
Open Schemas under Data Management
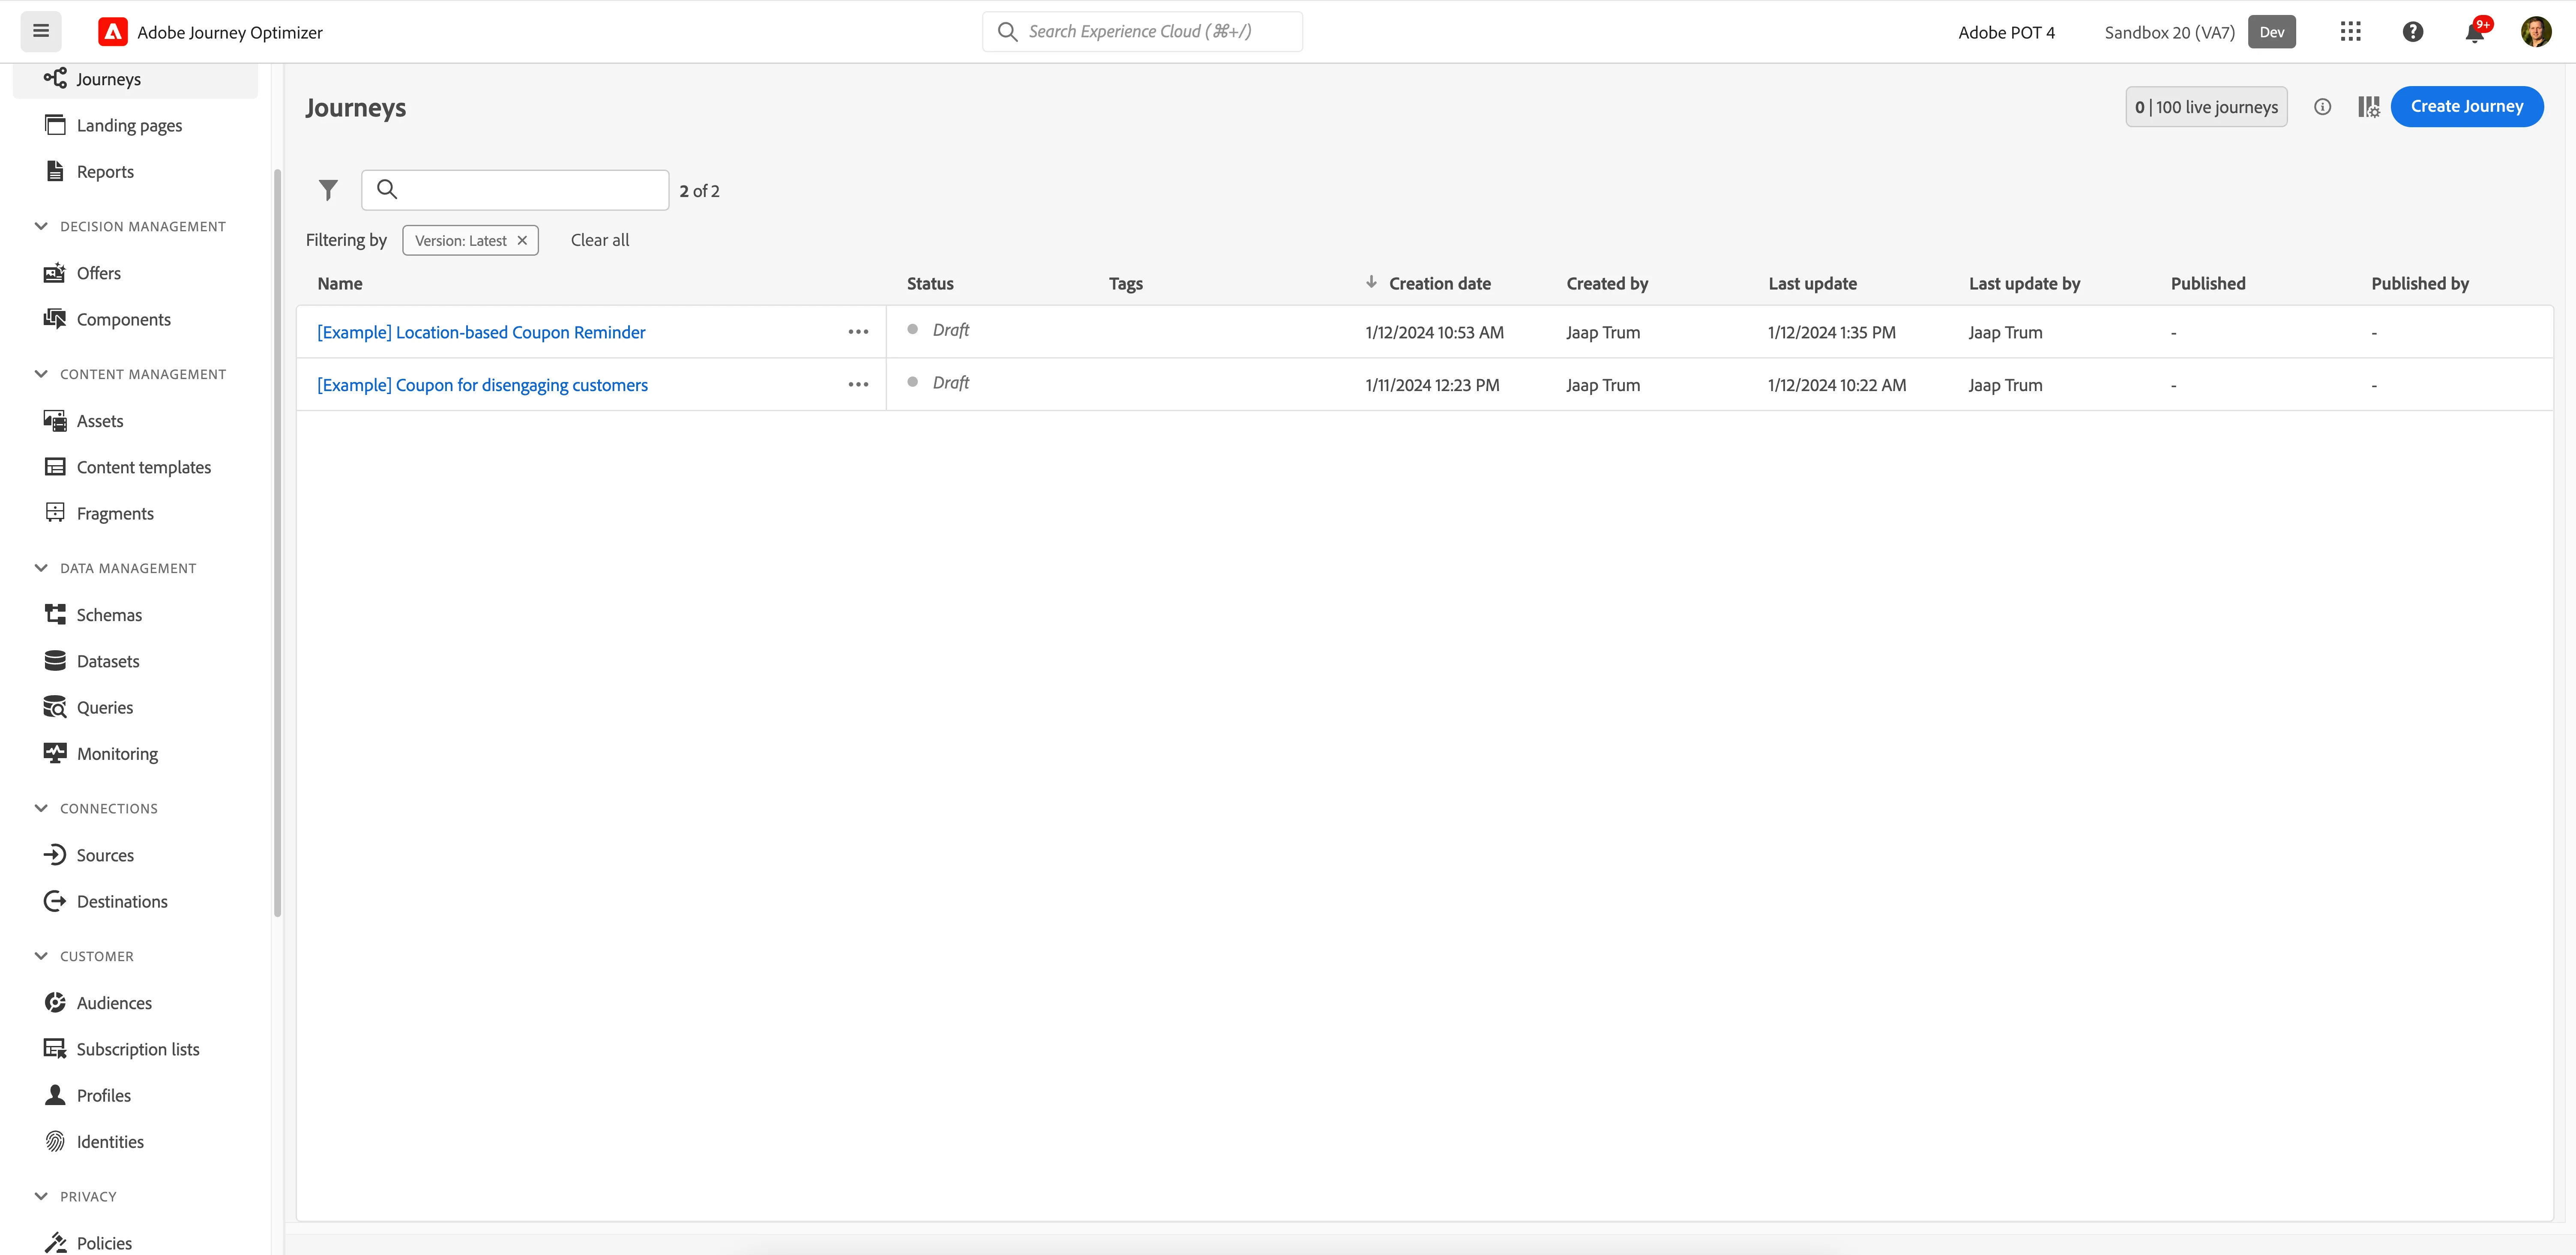tap(109, 615)
